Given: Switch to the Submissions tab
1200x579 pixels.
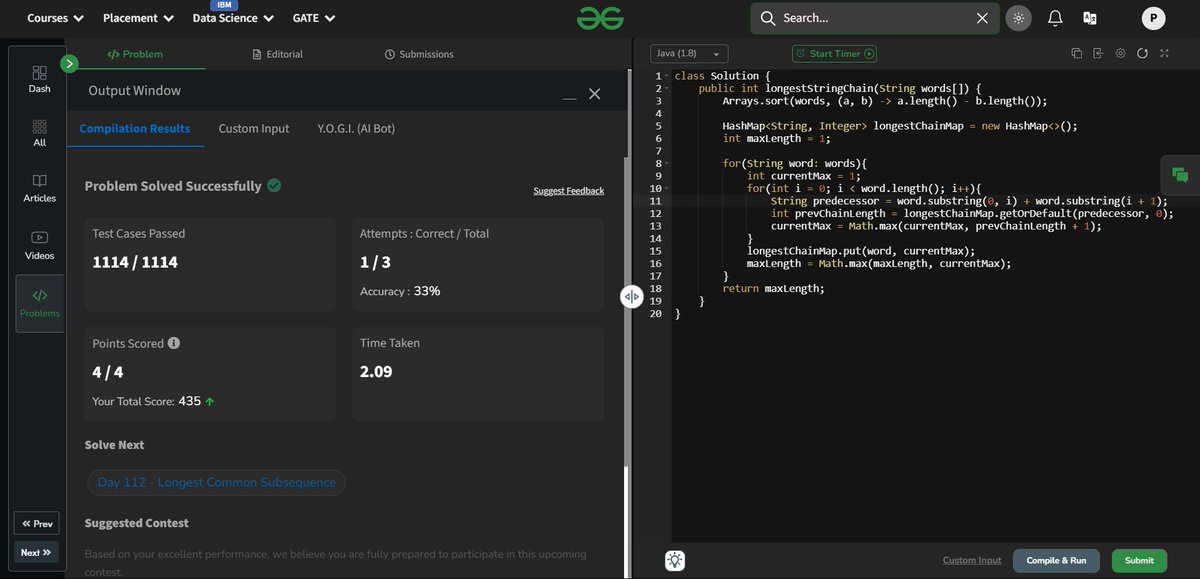Looking at the screenshot, I should [x=419, y=54].
